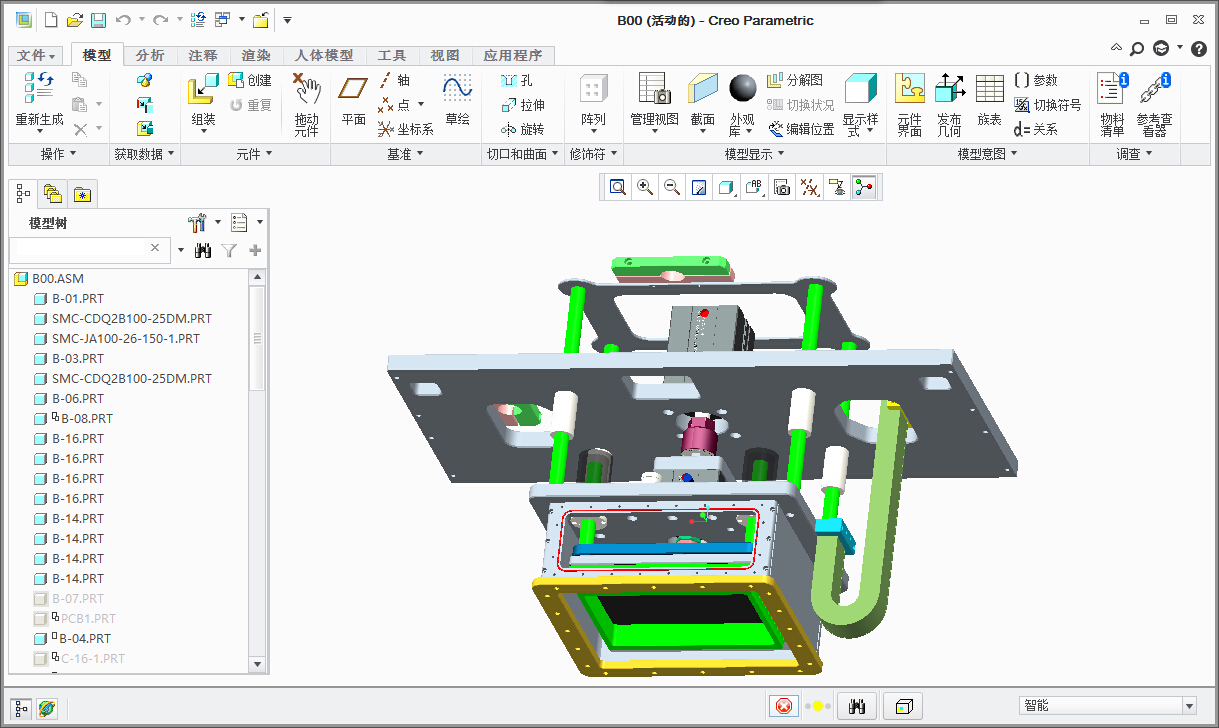The height and width of the screenshot is (728, 1219).
Task: Open the 元件界面 (Component Interface) tool
Action: point(910,104)
